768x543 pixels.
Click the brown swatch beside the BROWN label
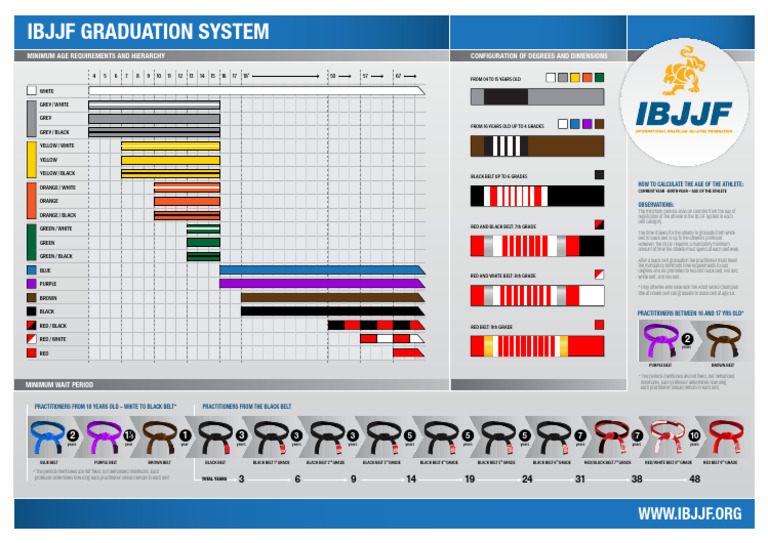tap(32, 298)
